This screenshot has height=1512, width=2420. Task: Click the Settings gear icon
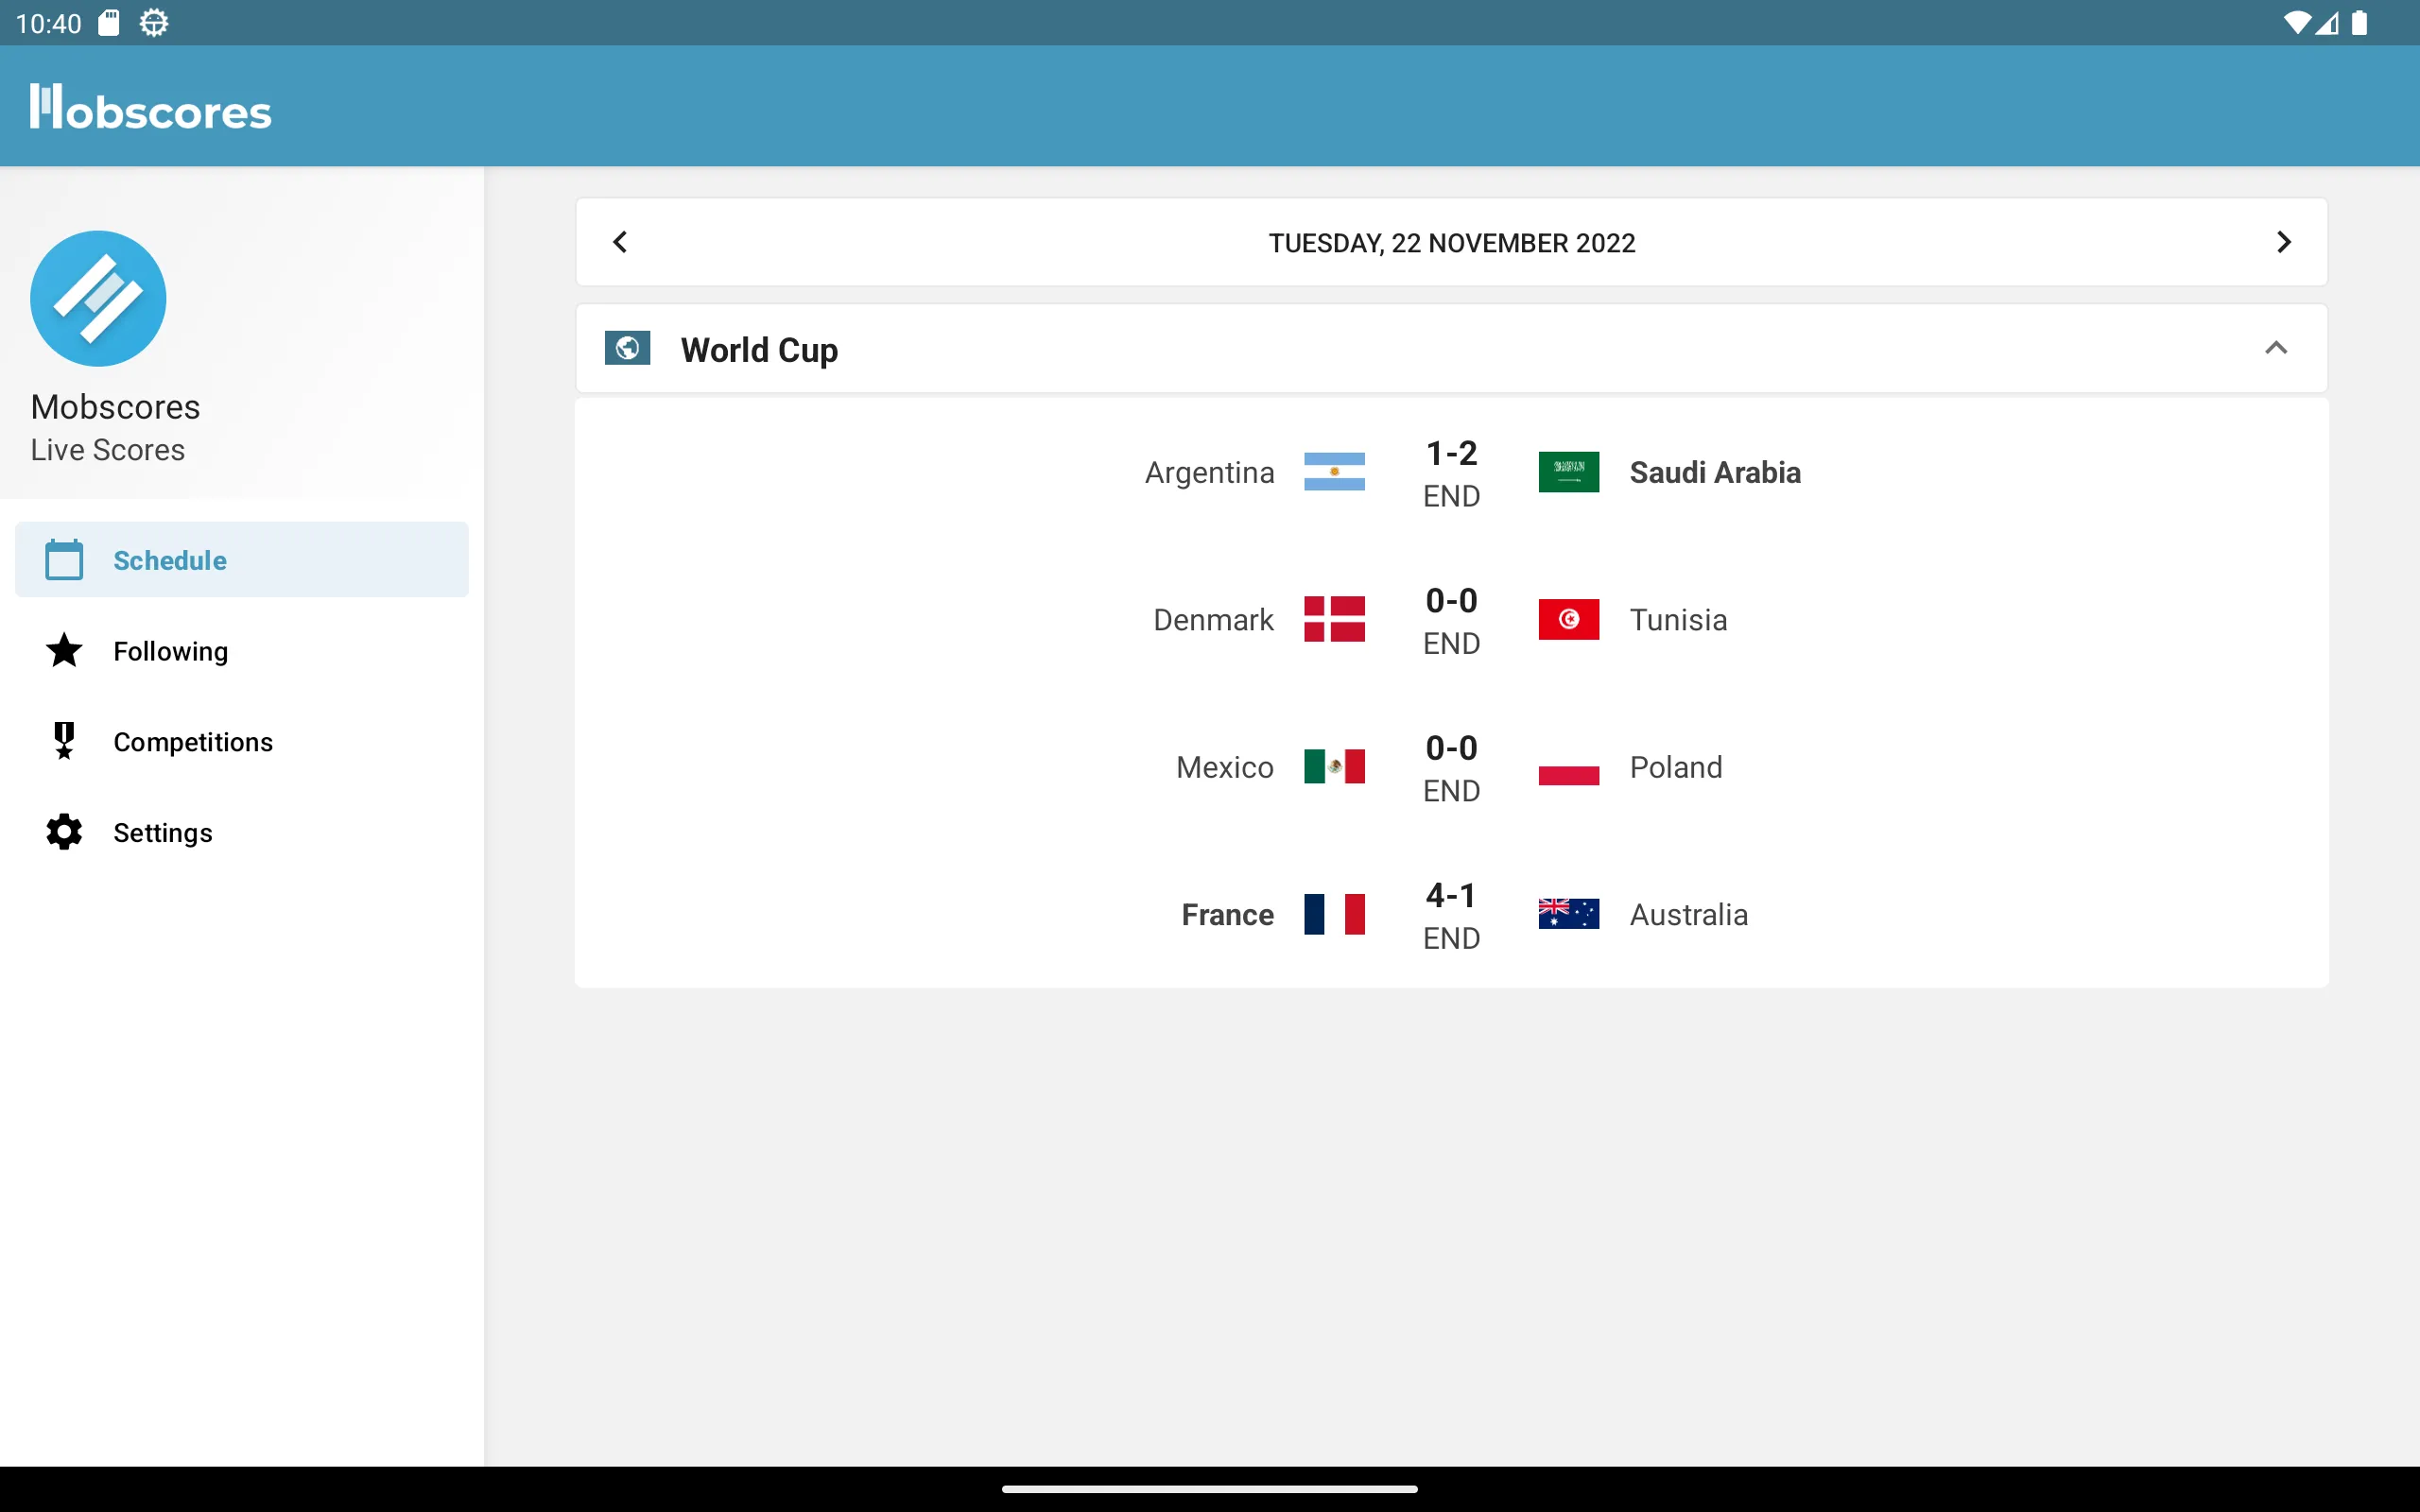64,832
